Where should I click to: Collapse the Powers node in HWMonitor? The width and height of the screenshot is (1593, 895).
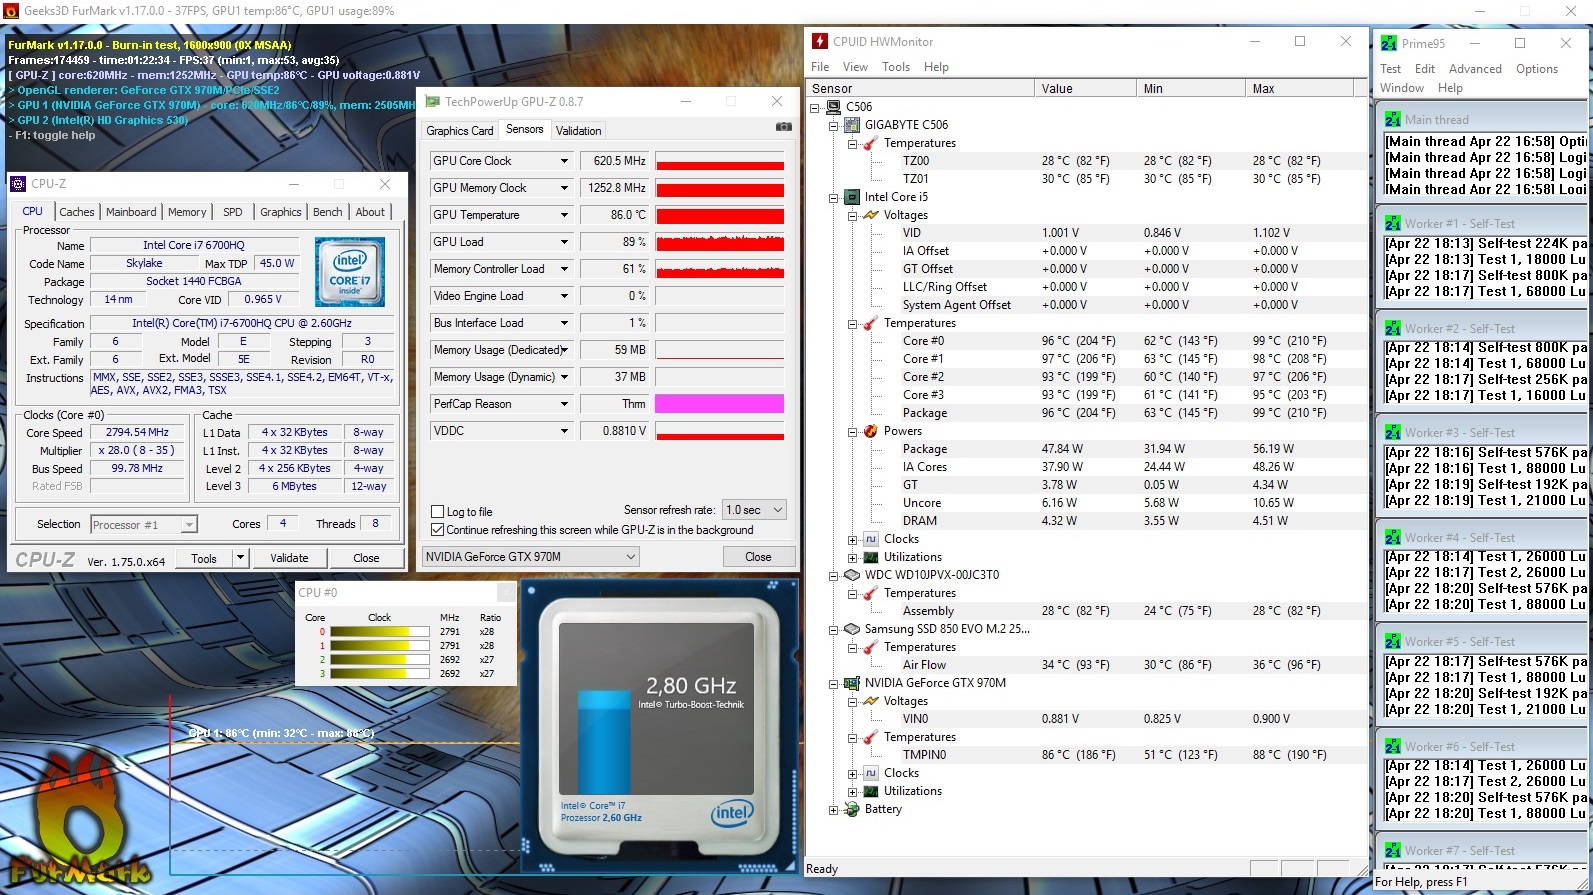852,432
